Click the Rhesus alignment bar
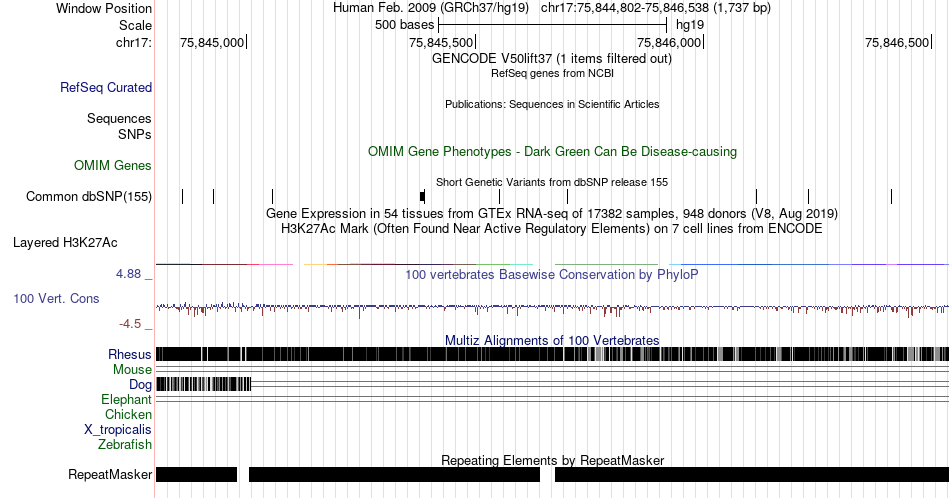The image size is (950, 498). tap(553, 354)
